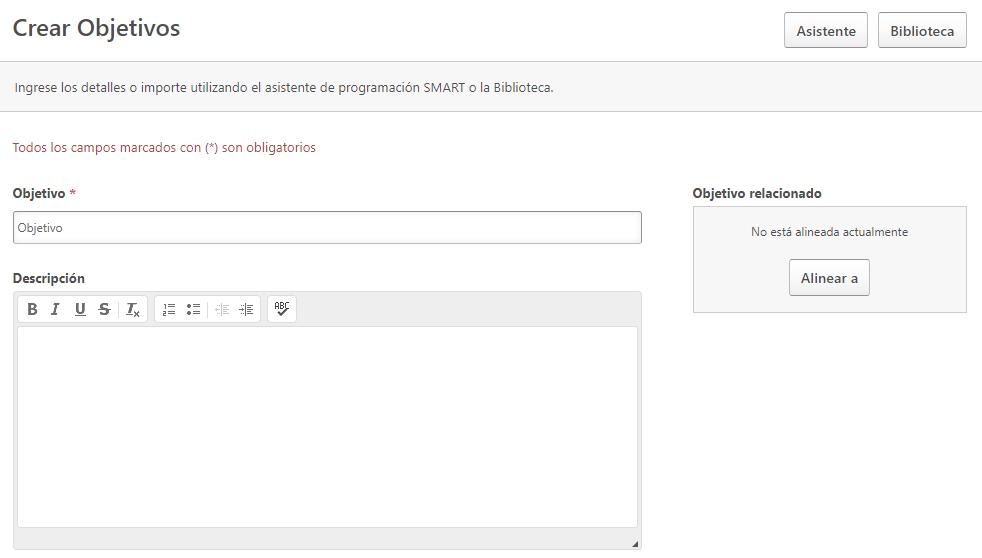Click the 'No está alineada actualmente' text
The image size is (982, 558).
click(829, 232)
